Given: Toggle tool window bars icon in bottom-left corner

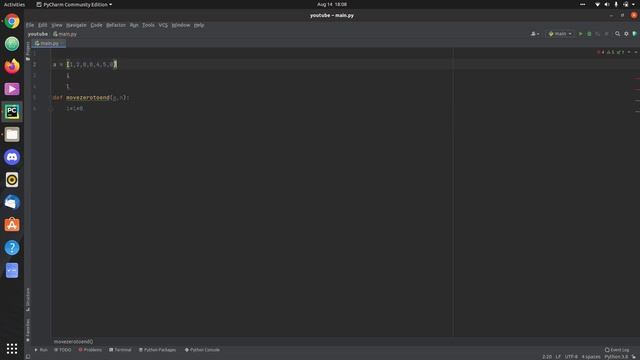Looking at the screenshot, I should (28, 356).
